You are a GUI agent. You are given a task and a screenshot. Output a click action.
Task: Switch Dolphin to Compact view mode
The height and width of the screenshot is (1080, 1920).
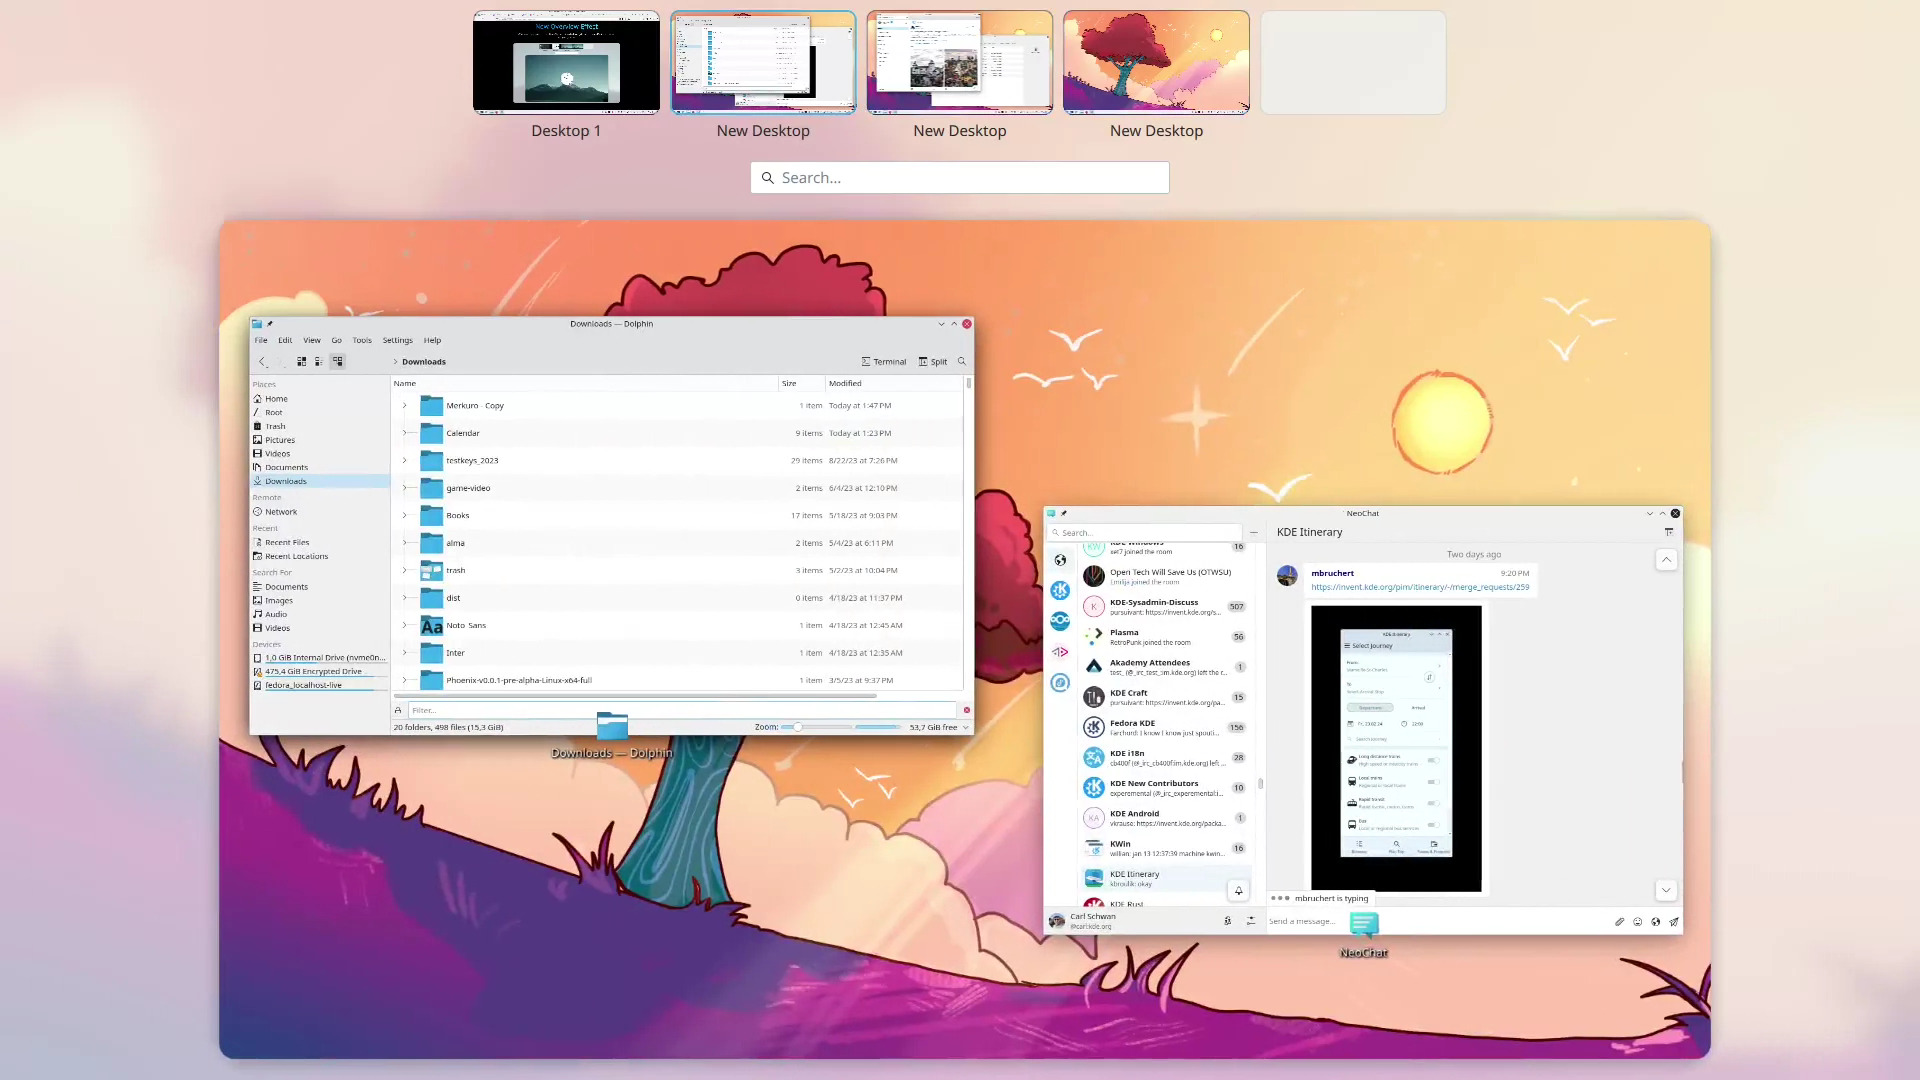[319, 362]
